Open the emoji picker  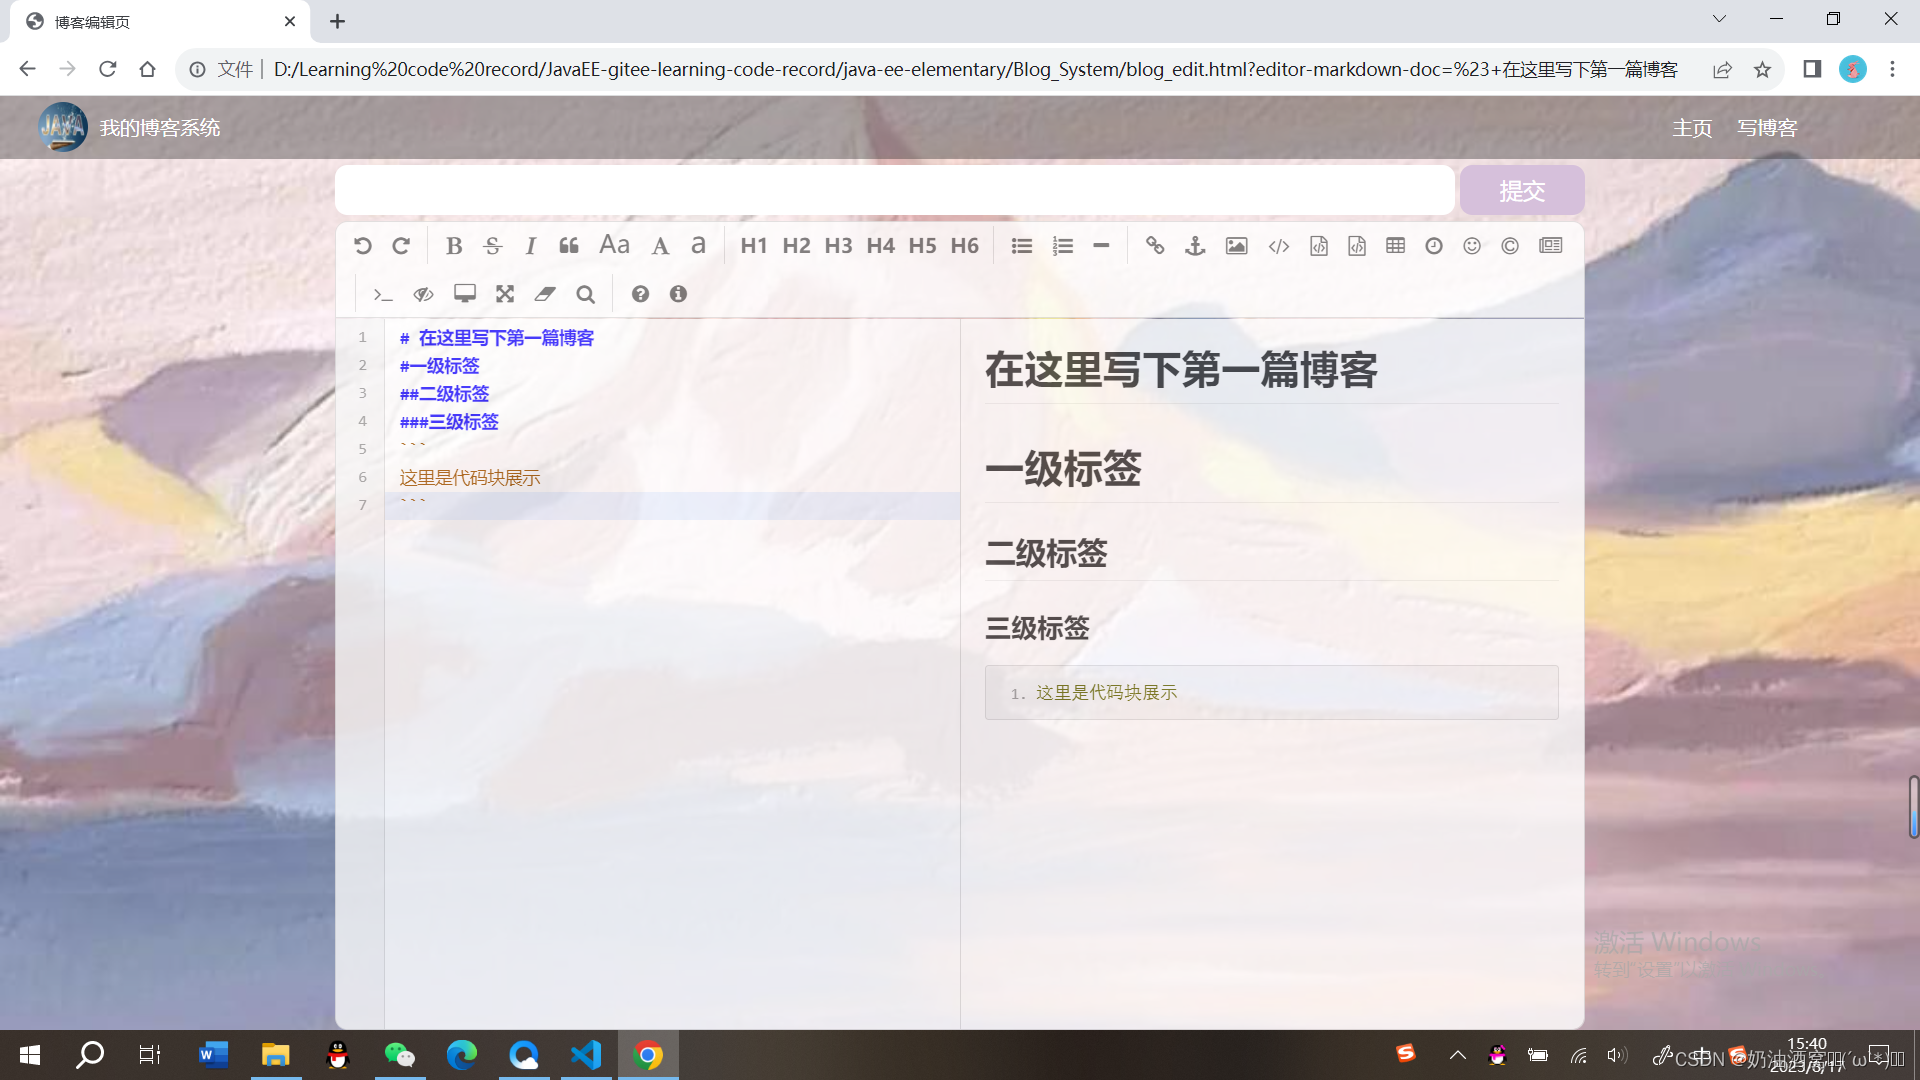pos(1472,246)
